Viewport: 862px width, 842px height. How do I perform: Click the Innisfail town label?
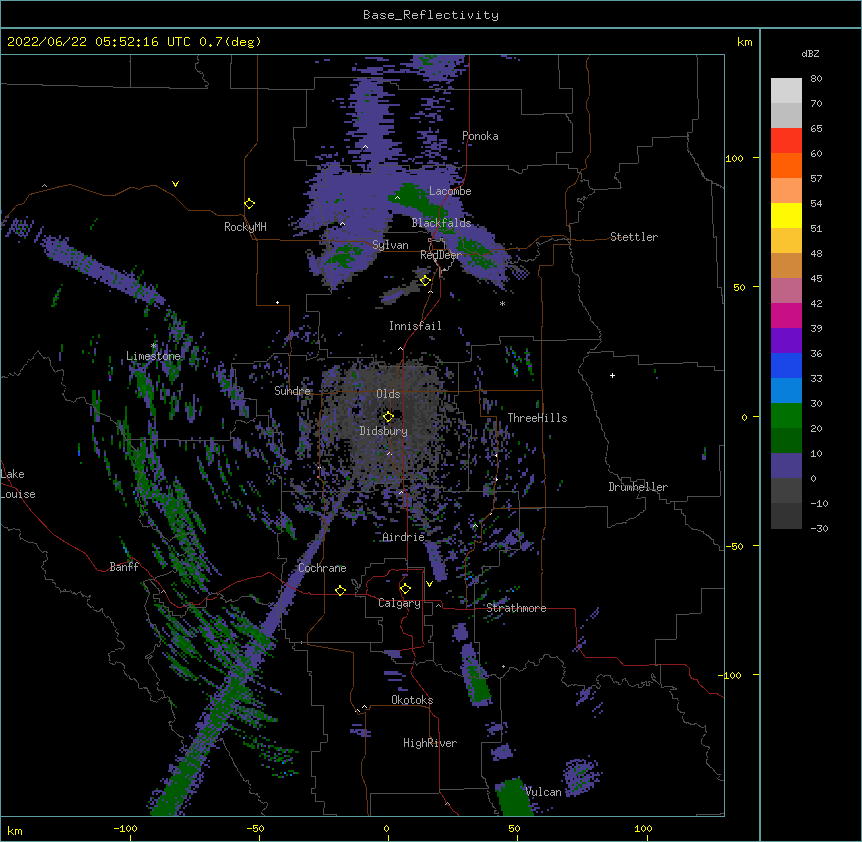(x=415, y=326)
